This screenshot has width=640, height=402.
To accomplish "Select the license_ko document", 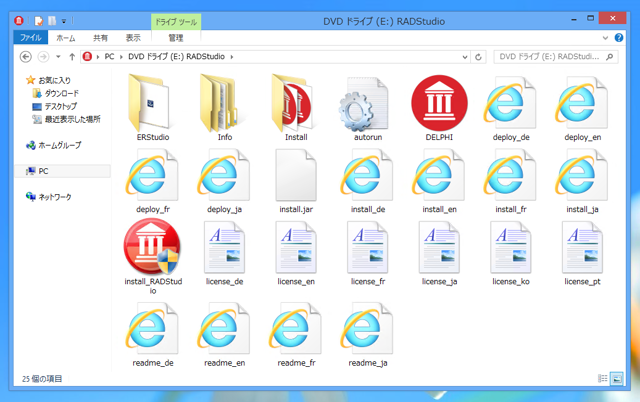I will point(511,253).
